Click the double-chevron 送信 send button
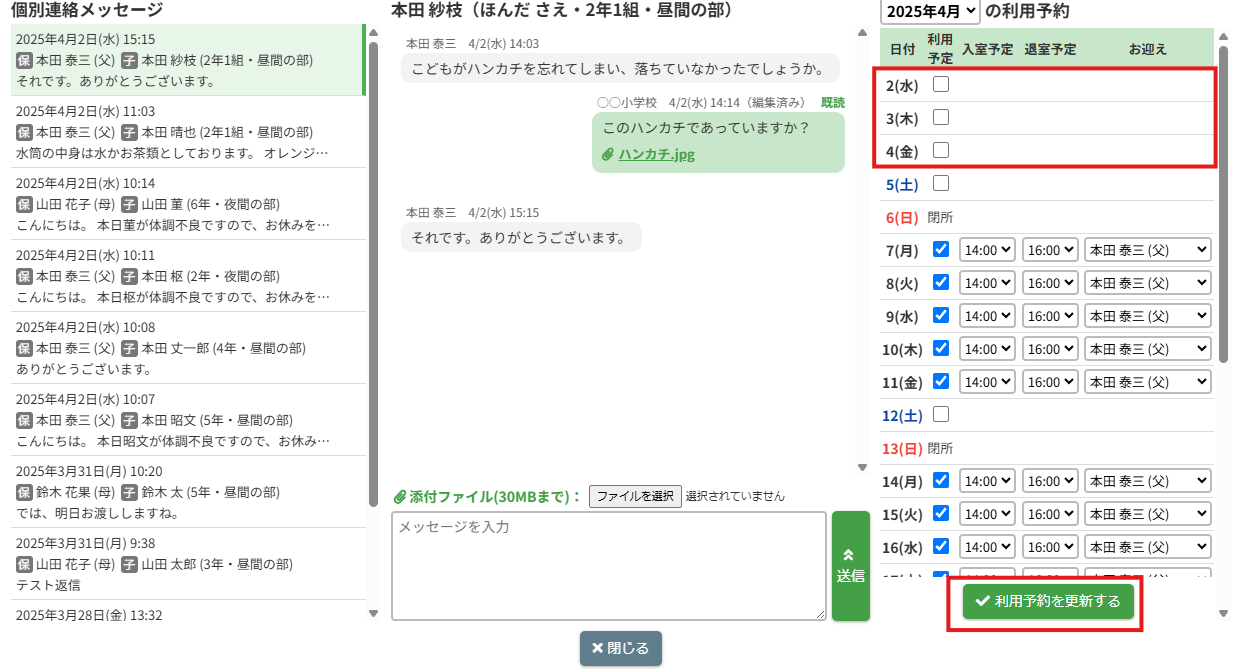1239x669 pixels. point(850,565)
